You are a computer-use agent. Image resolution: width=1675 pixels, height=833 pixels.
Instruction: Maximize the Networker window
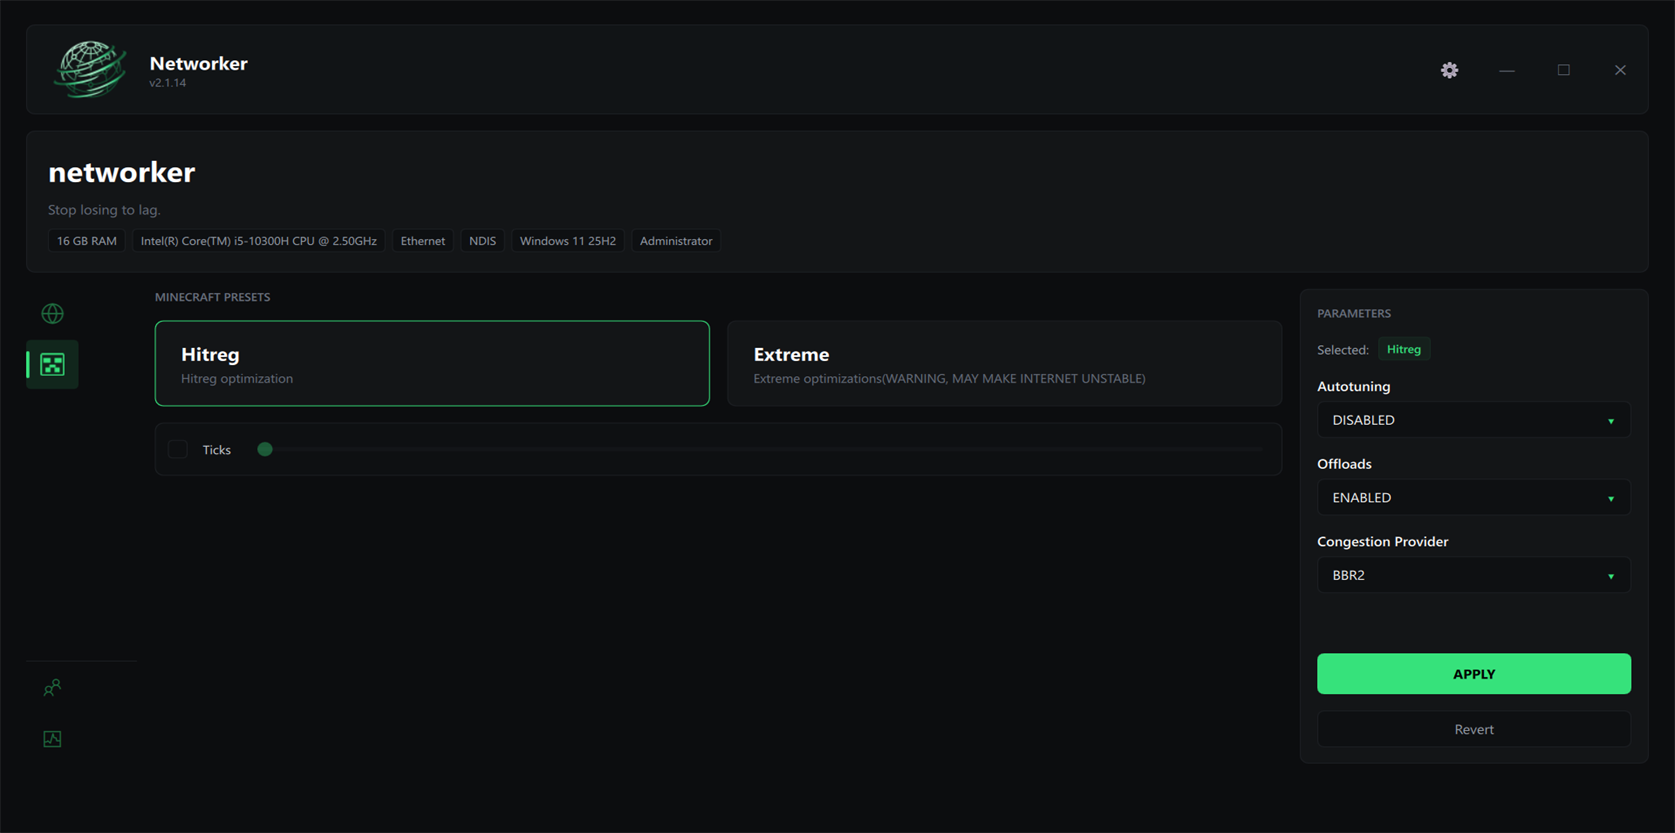pos(1563,70)
